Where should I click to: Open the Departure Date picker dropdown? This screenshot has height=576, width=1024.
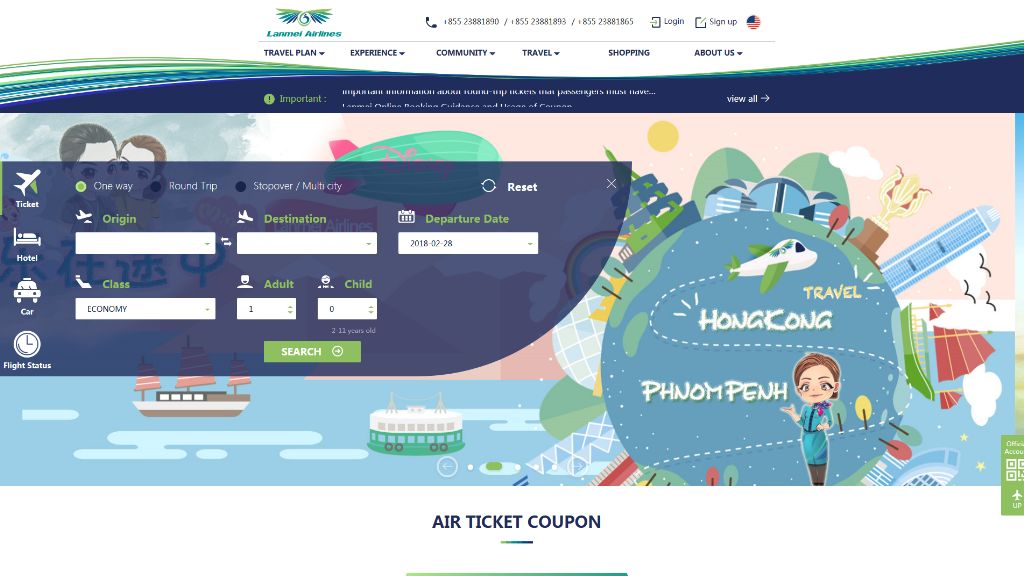(x=468, y=243)
